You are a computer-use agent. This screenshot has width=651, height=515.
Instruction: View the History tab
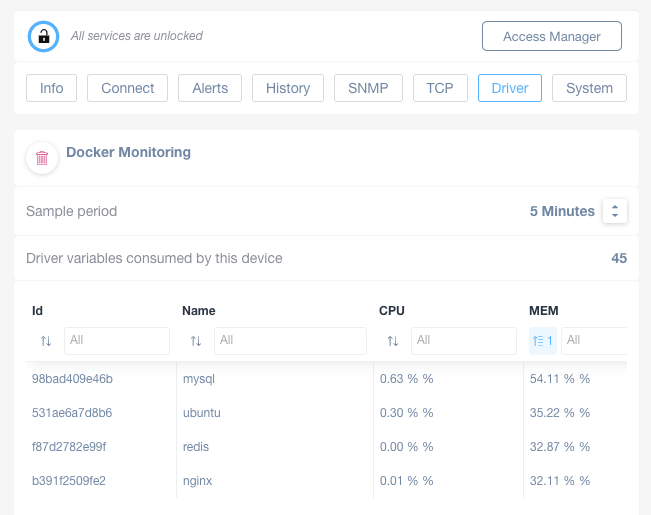(x=288, y=88)
